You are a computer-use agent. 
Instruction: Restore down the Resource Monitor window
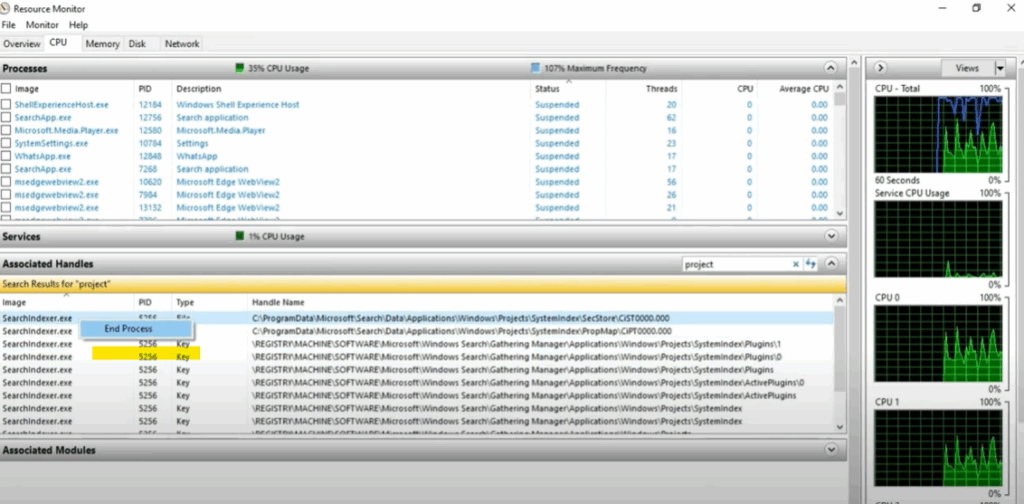[976, 8]
